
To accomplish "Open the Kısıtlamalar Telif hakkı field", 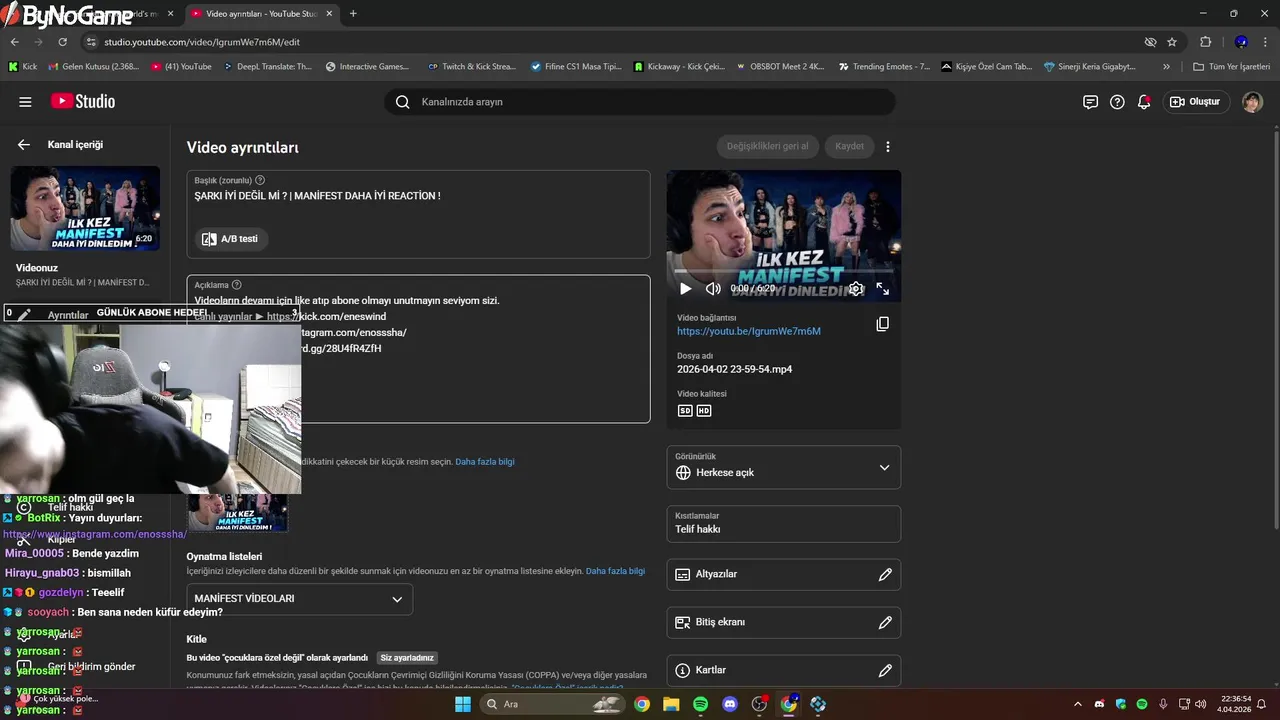I will point(784,524).
